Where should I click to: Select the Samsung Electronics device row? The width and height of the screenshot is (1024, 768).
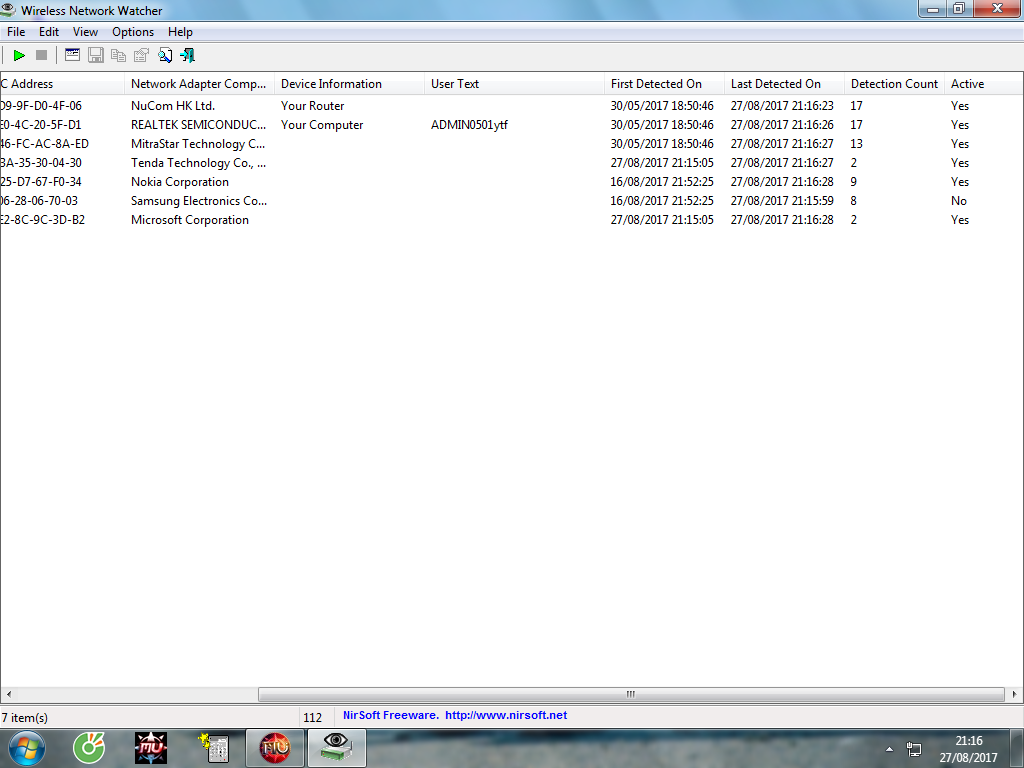point(190,201)
